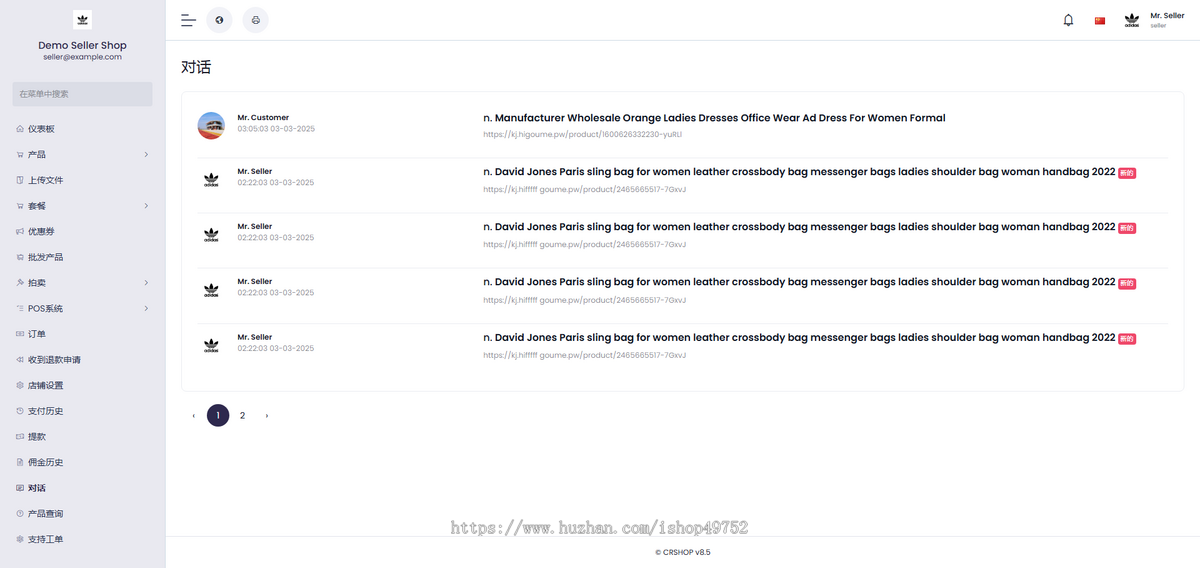Go to previous page with left arrow

[x=193, y=415]
